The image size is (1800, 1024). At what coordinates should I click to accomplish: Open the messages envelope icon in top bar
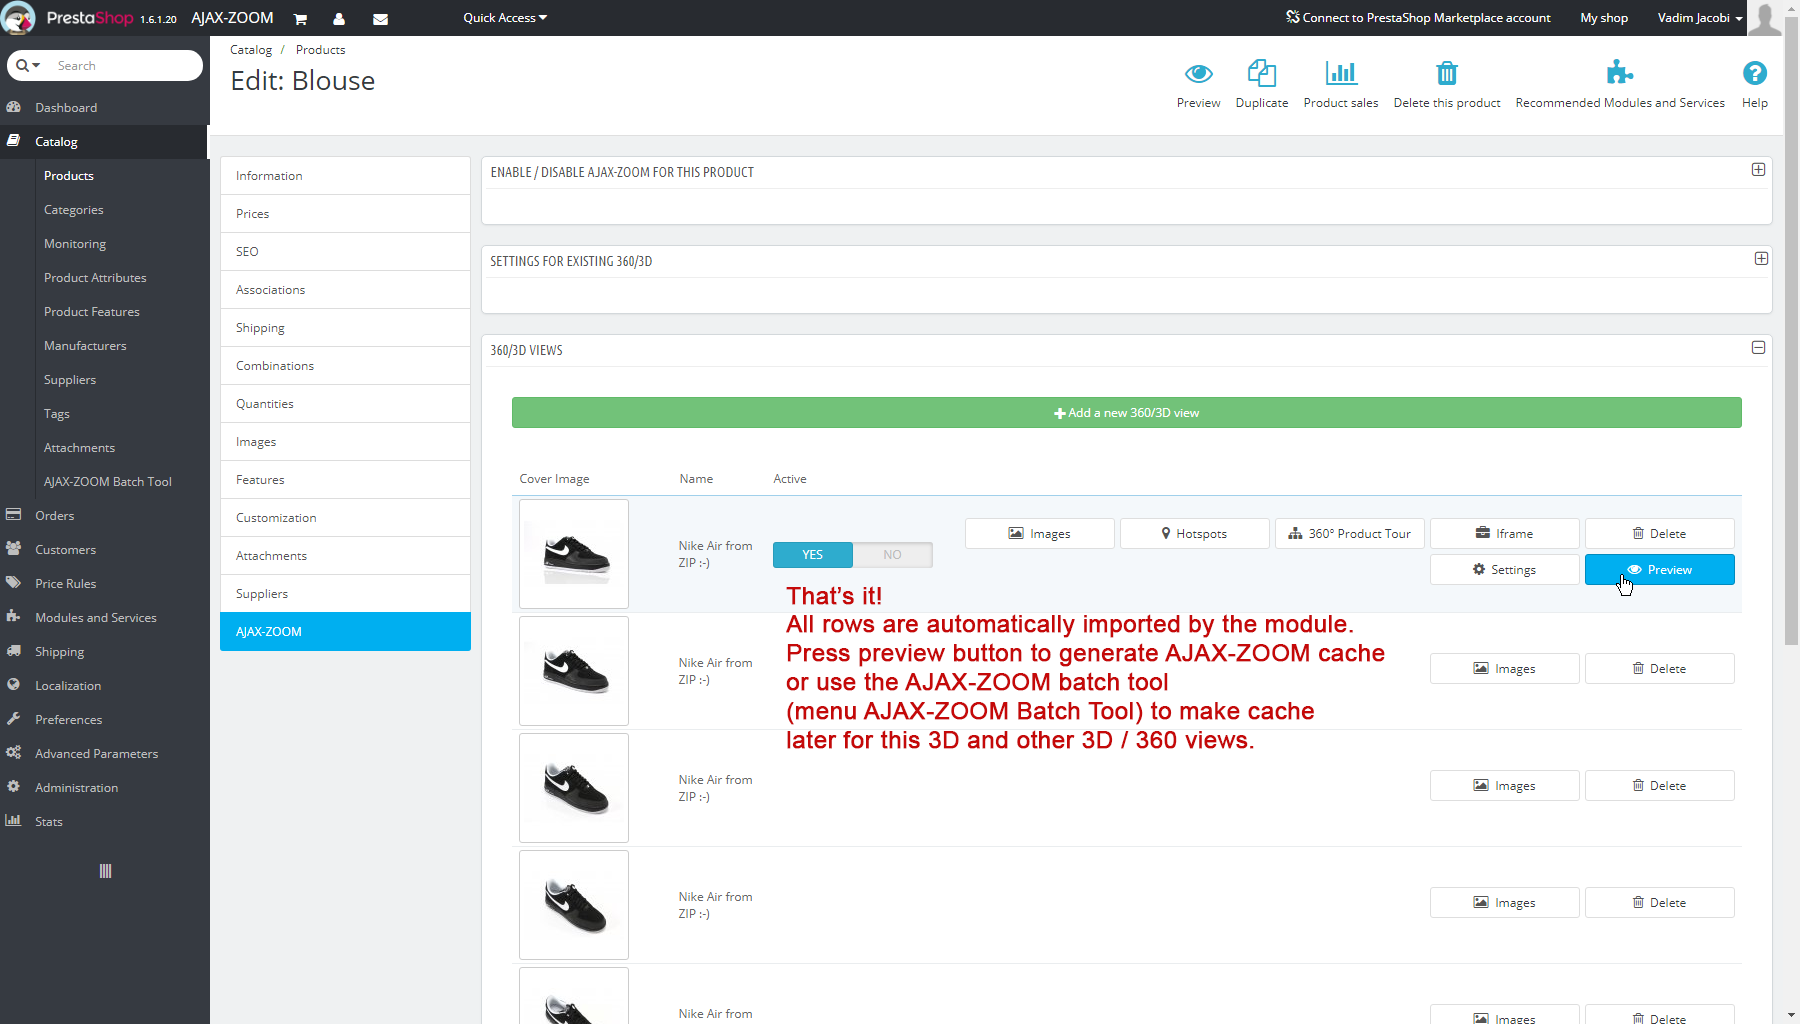tap(380, 19)
